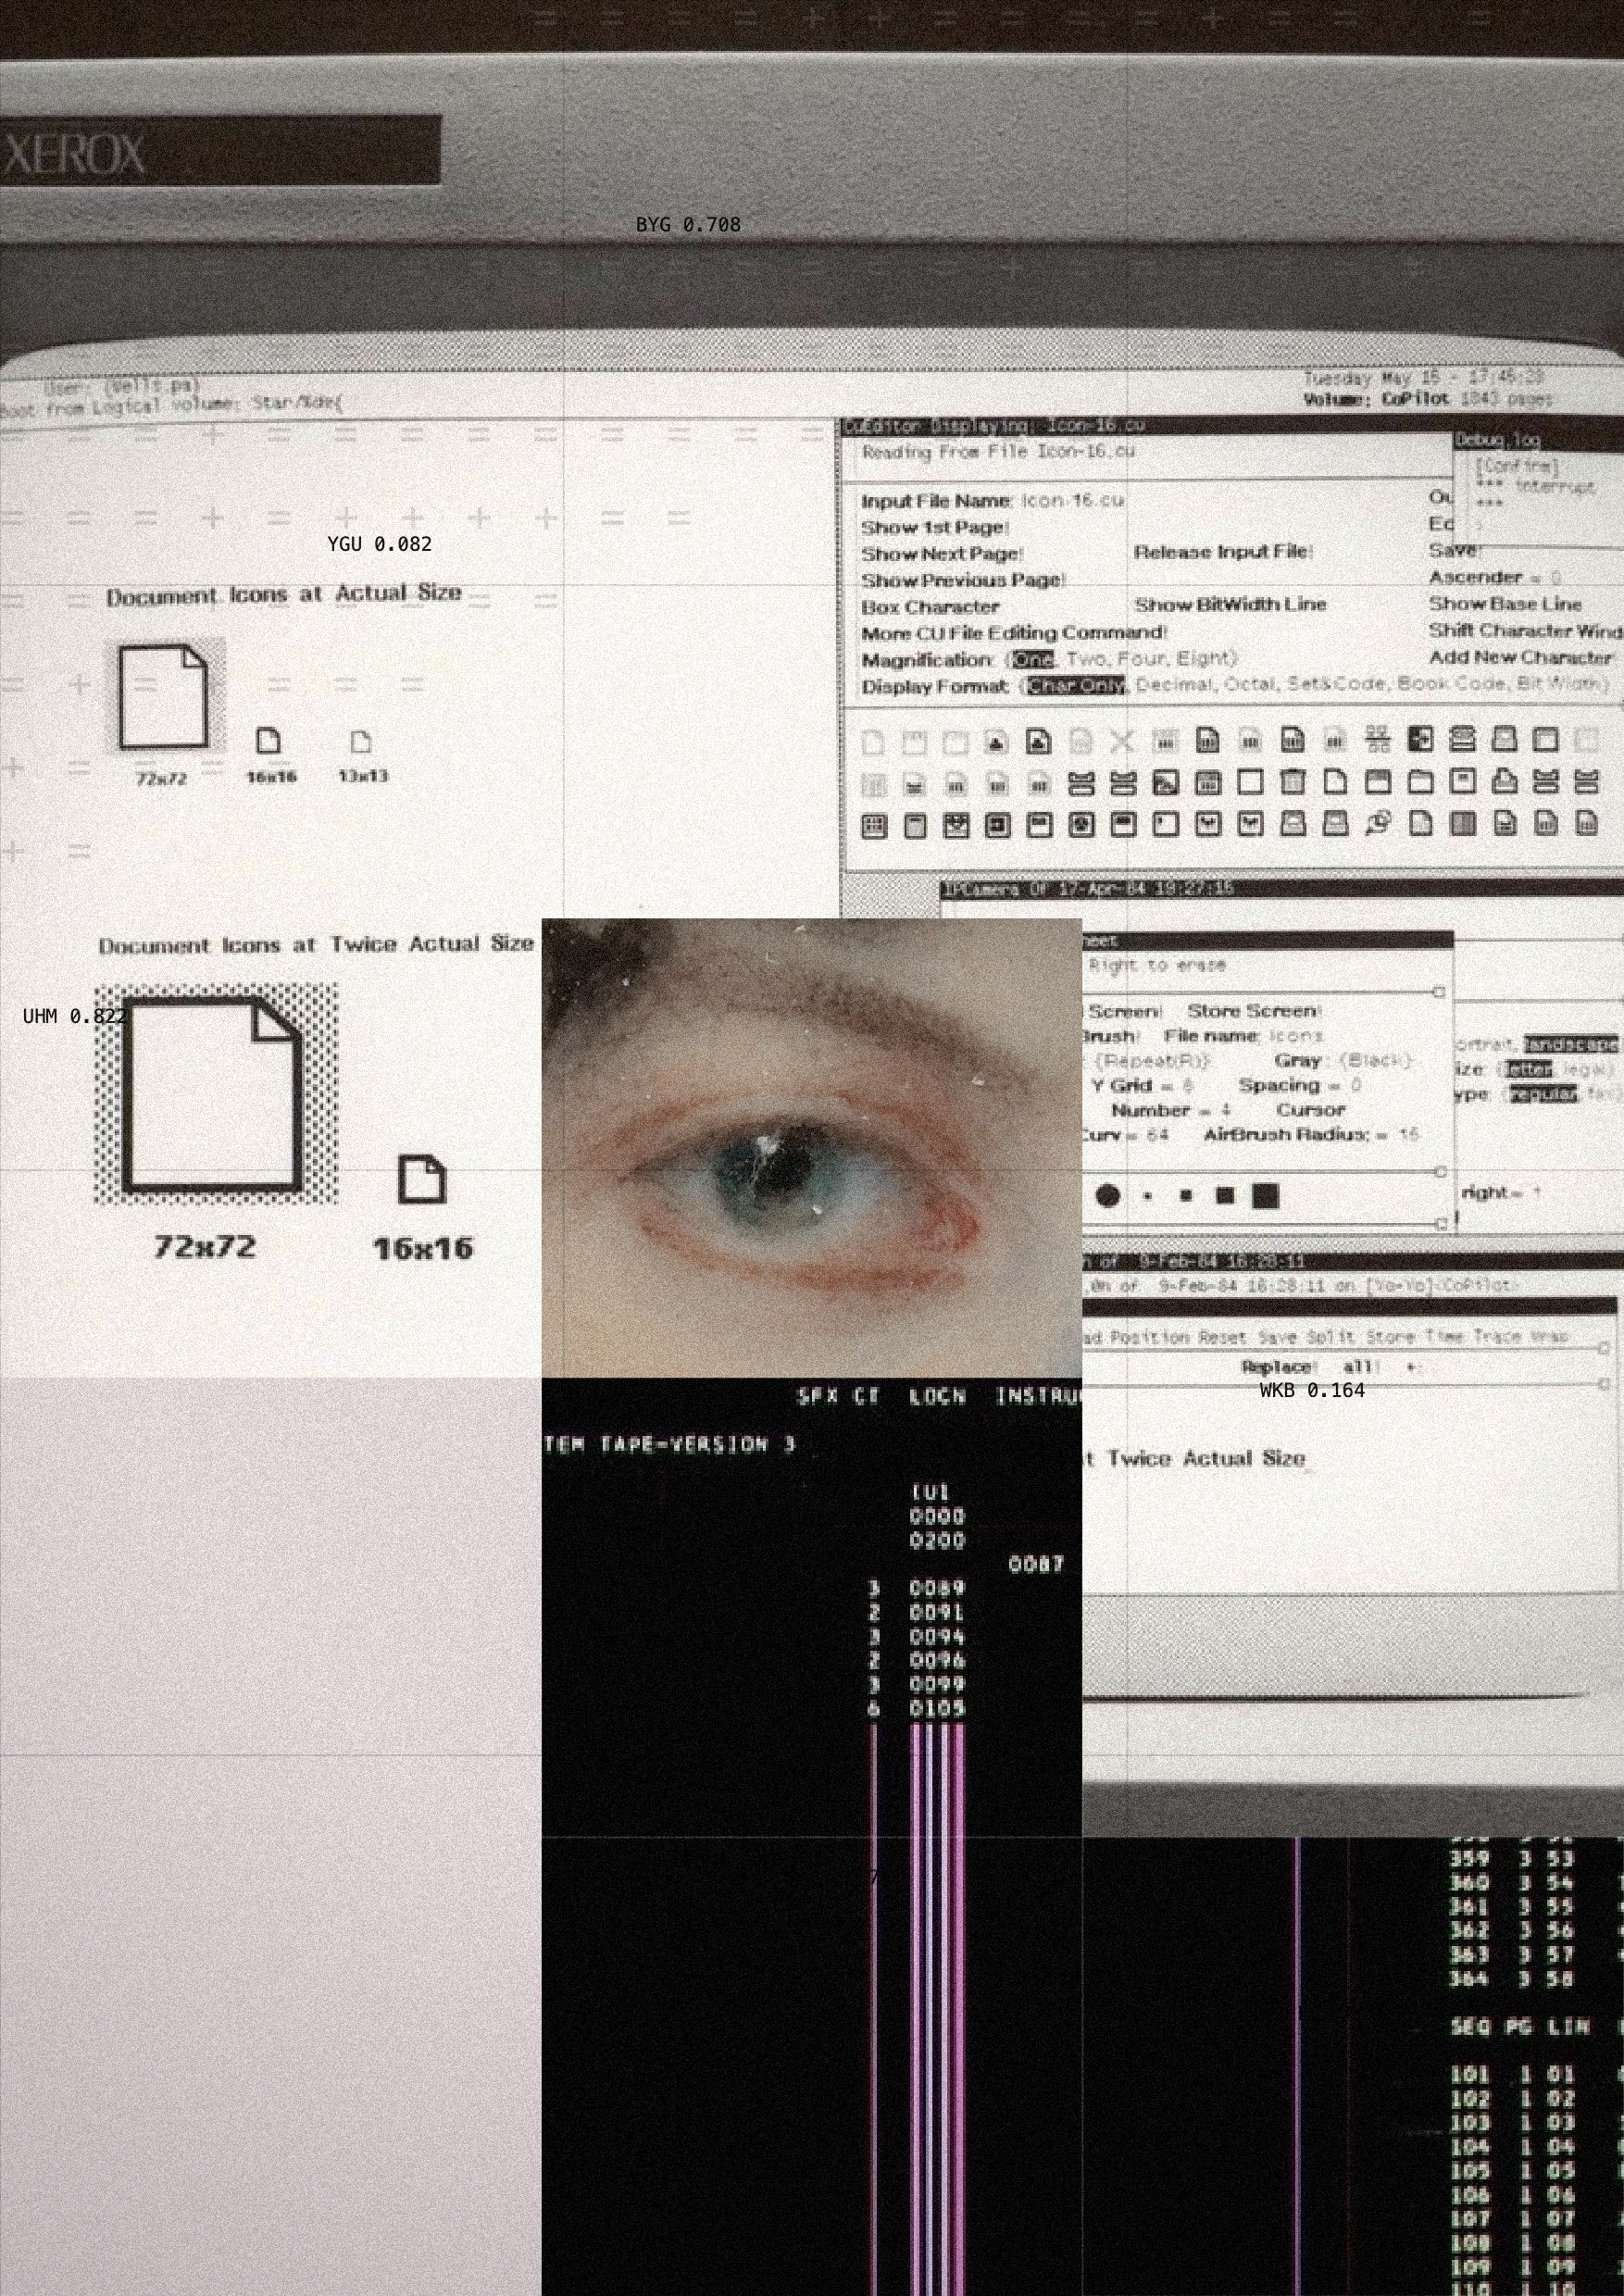Click Release Input File! command
The image size is (1624, 2296).
[x=1223, y=552]
